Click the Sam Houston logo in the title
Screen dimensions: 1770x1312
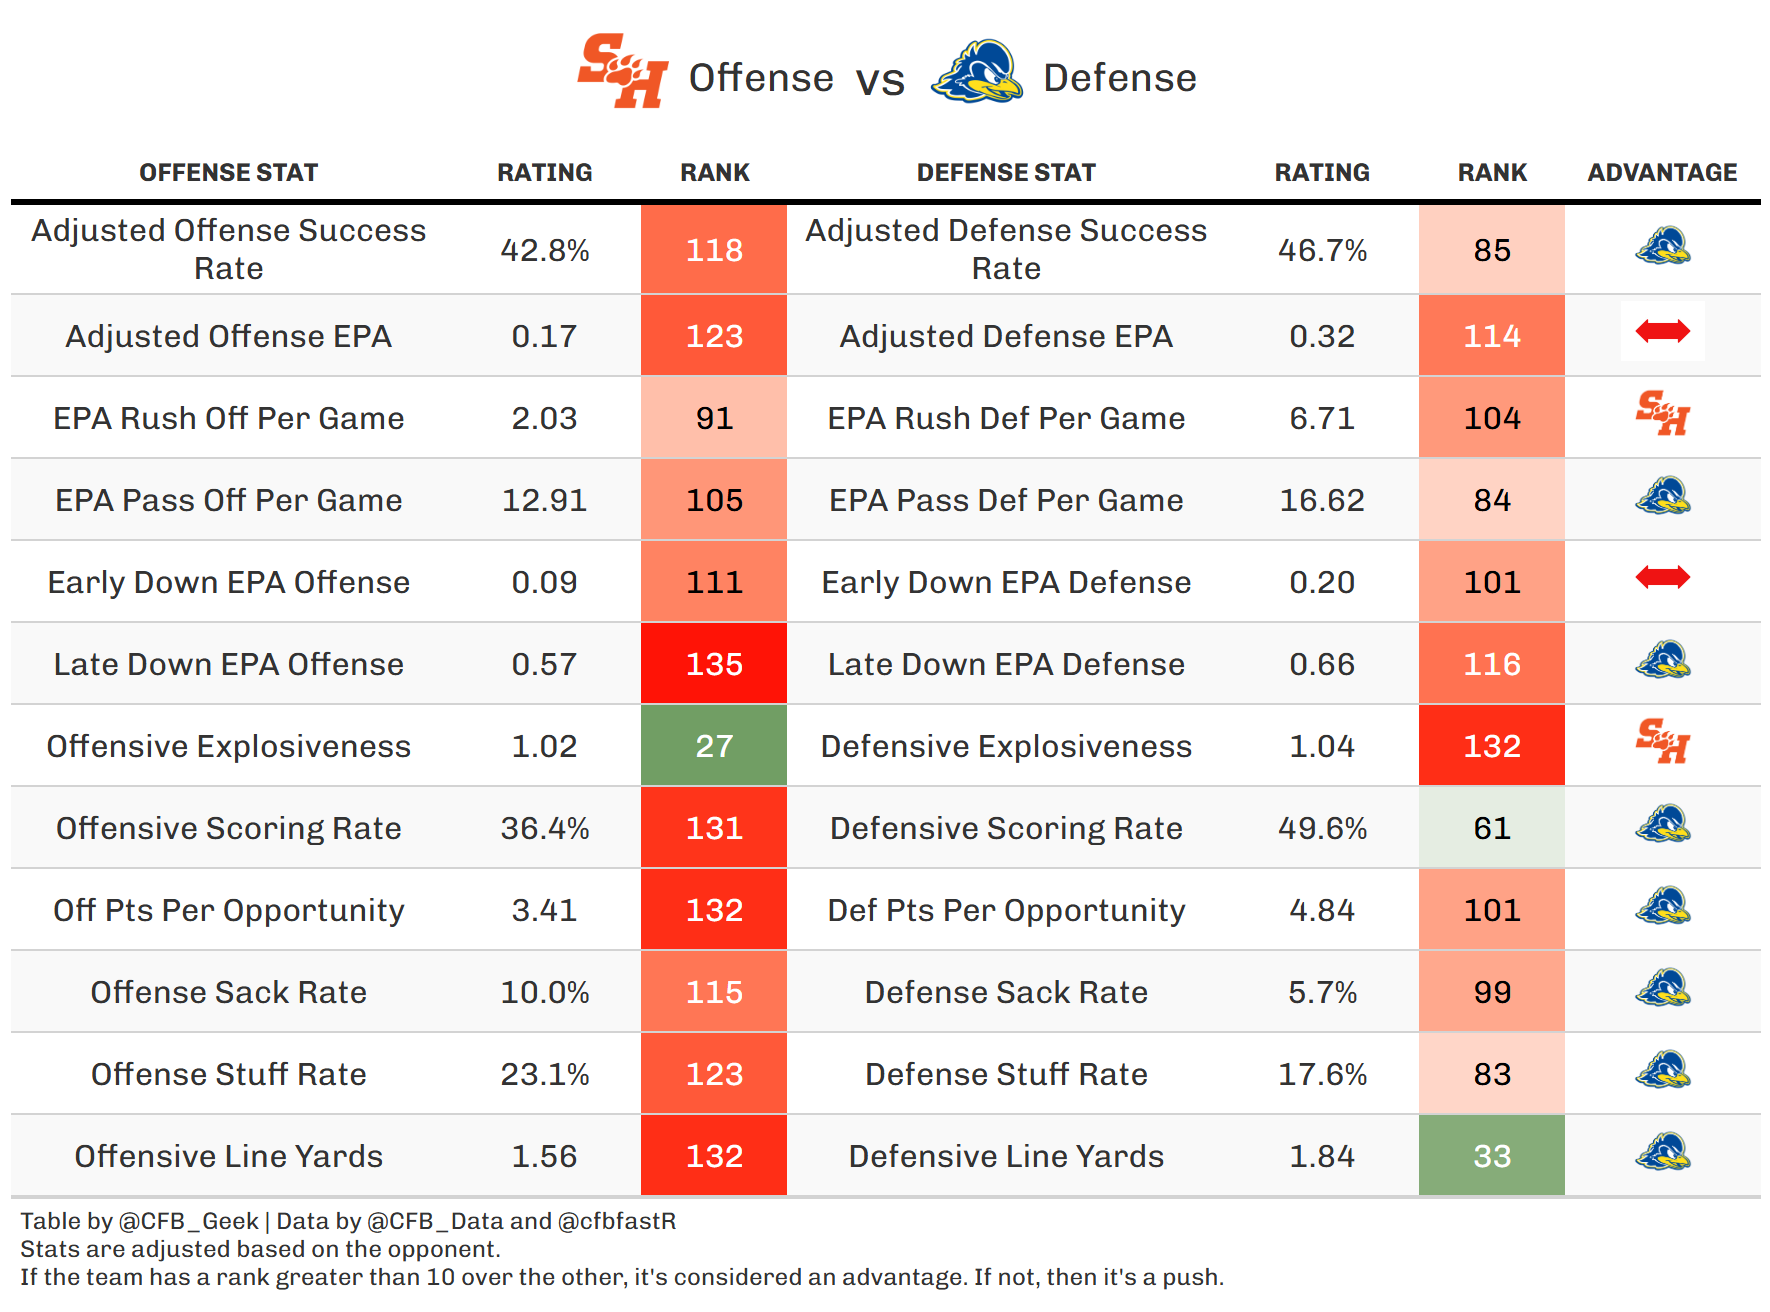(622, 71)
